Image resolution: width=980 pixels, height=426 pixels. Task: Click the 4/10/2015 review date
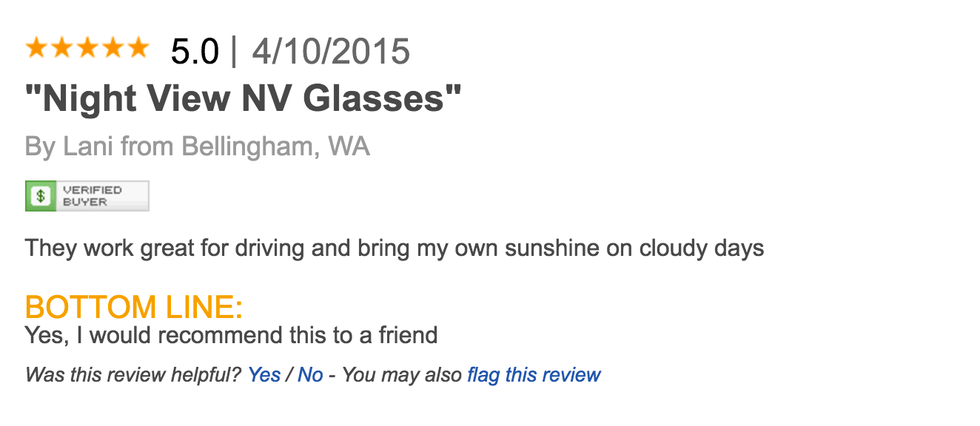(x=330, y=51)
